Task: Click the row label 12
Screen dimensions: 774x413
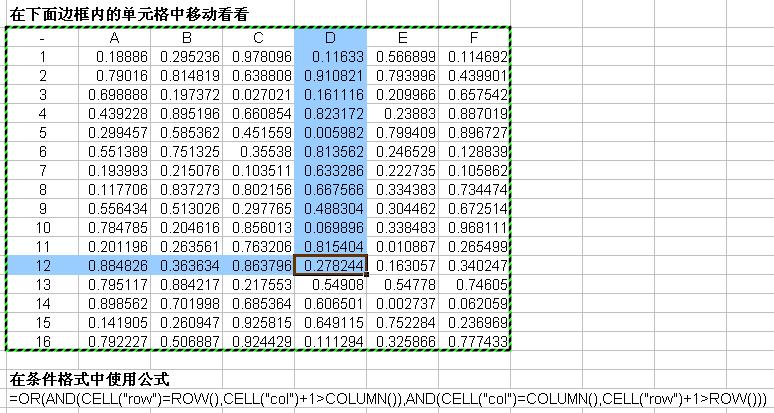Action: (42, 265)
